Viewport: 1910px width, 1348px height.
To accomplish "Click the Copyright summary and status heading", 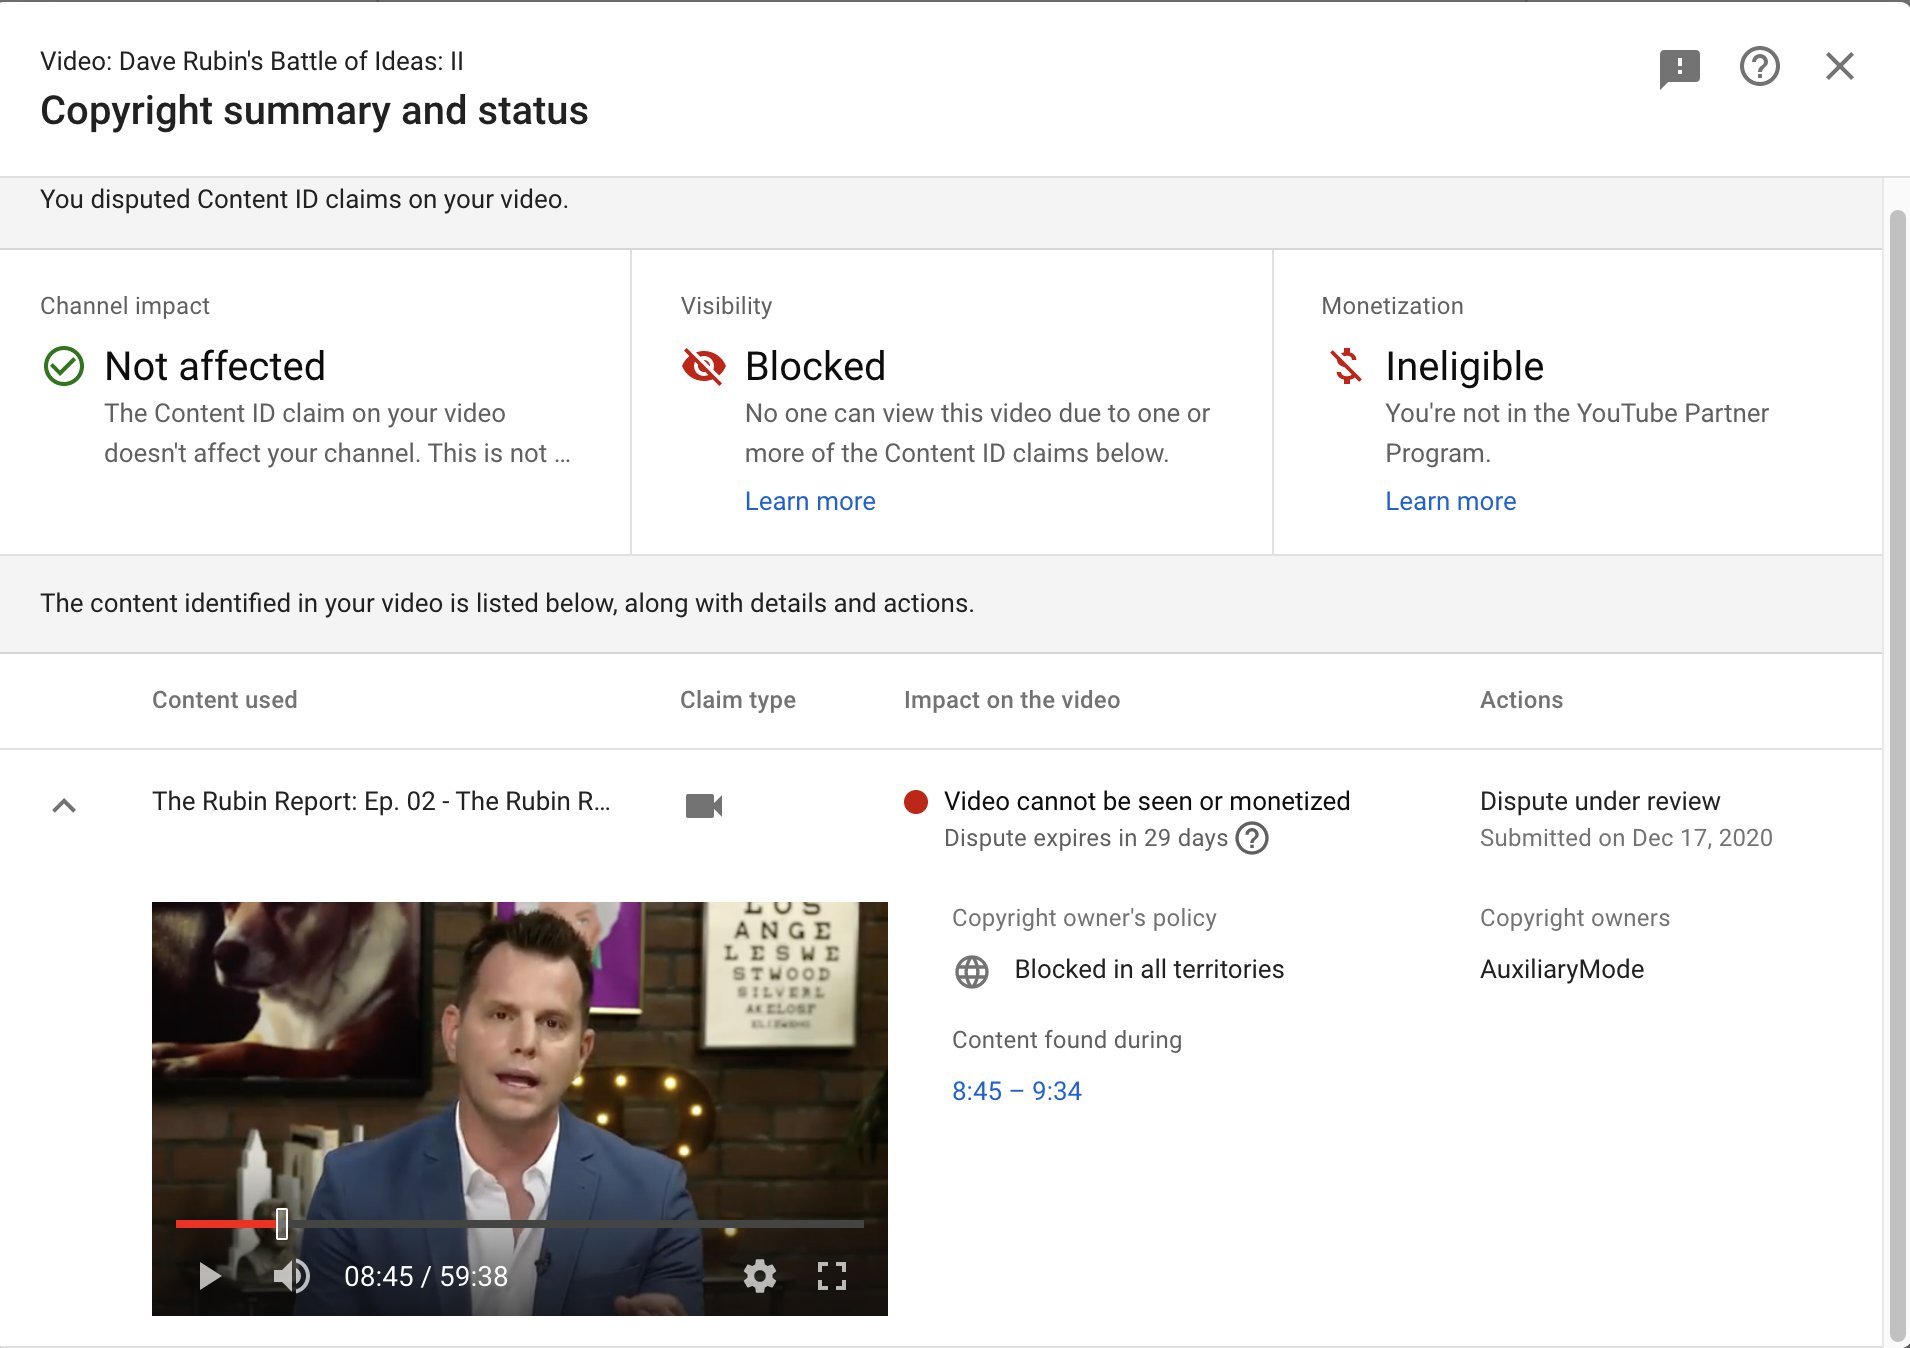I will tap(314, 110).
